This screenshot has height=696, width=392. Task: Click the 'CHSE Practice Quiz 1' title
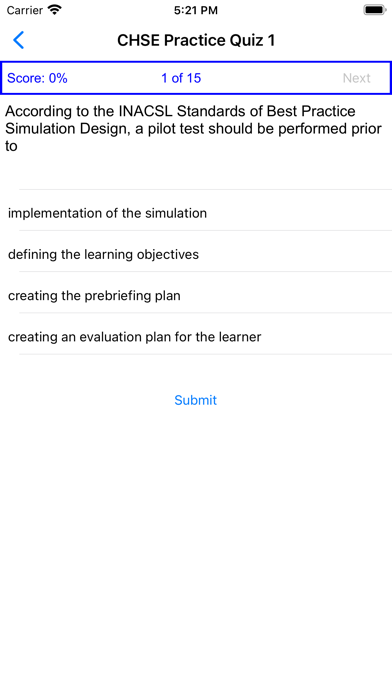(196, 40)
